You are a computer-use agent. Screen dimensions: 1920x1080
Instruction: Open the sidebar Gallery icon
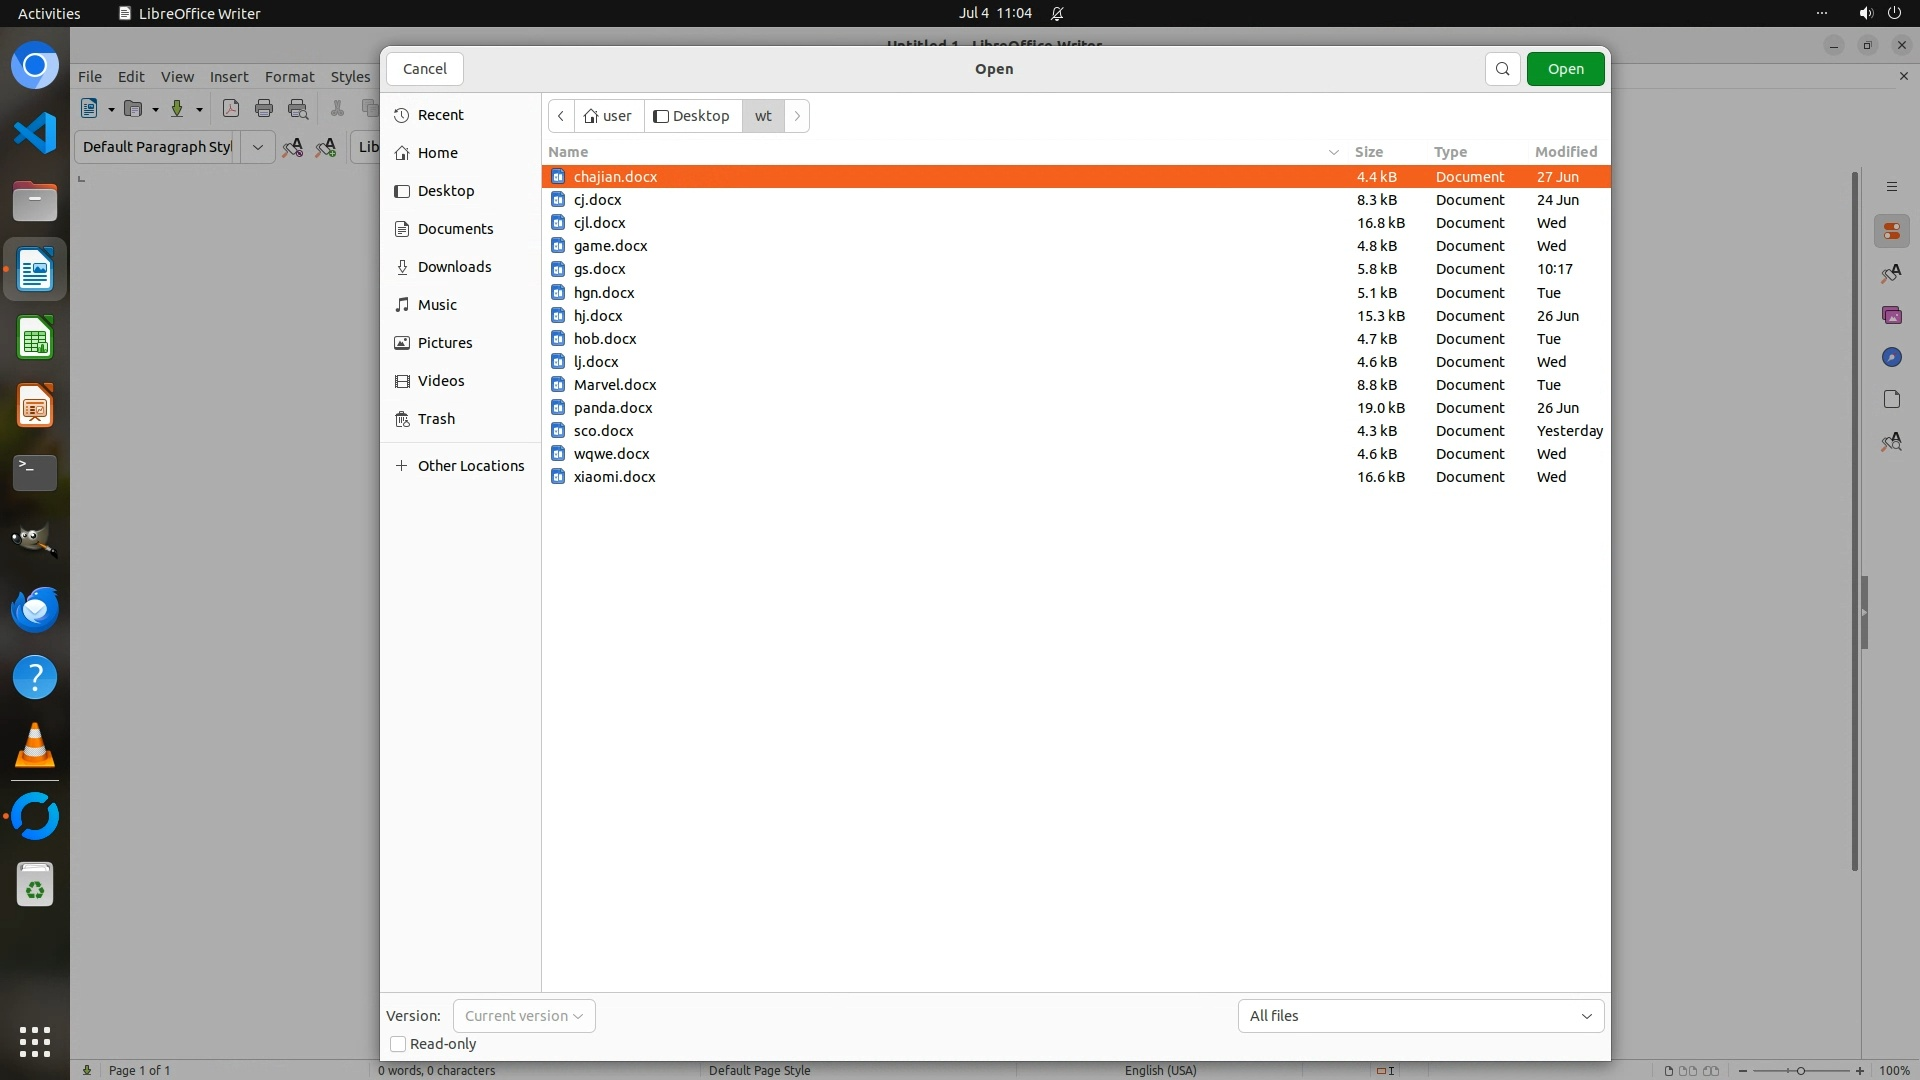pyautogui.click(x=1891, y=315)
